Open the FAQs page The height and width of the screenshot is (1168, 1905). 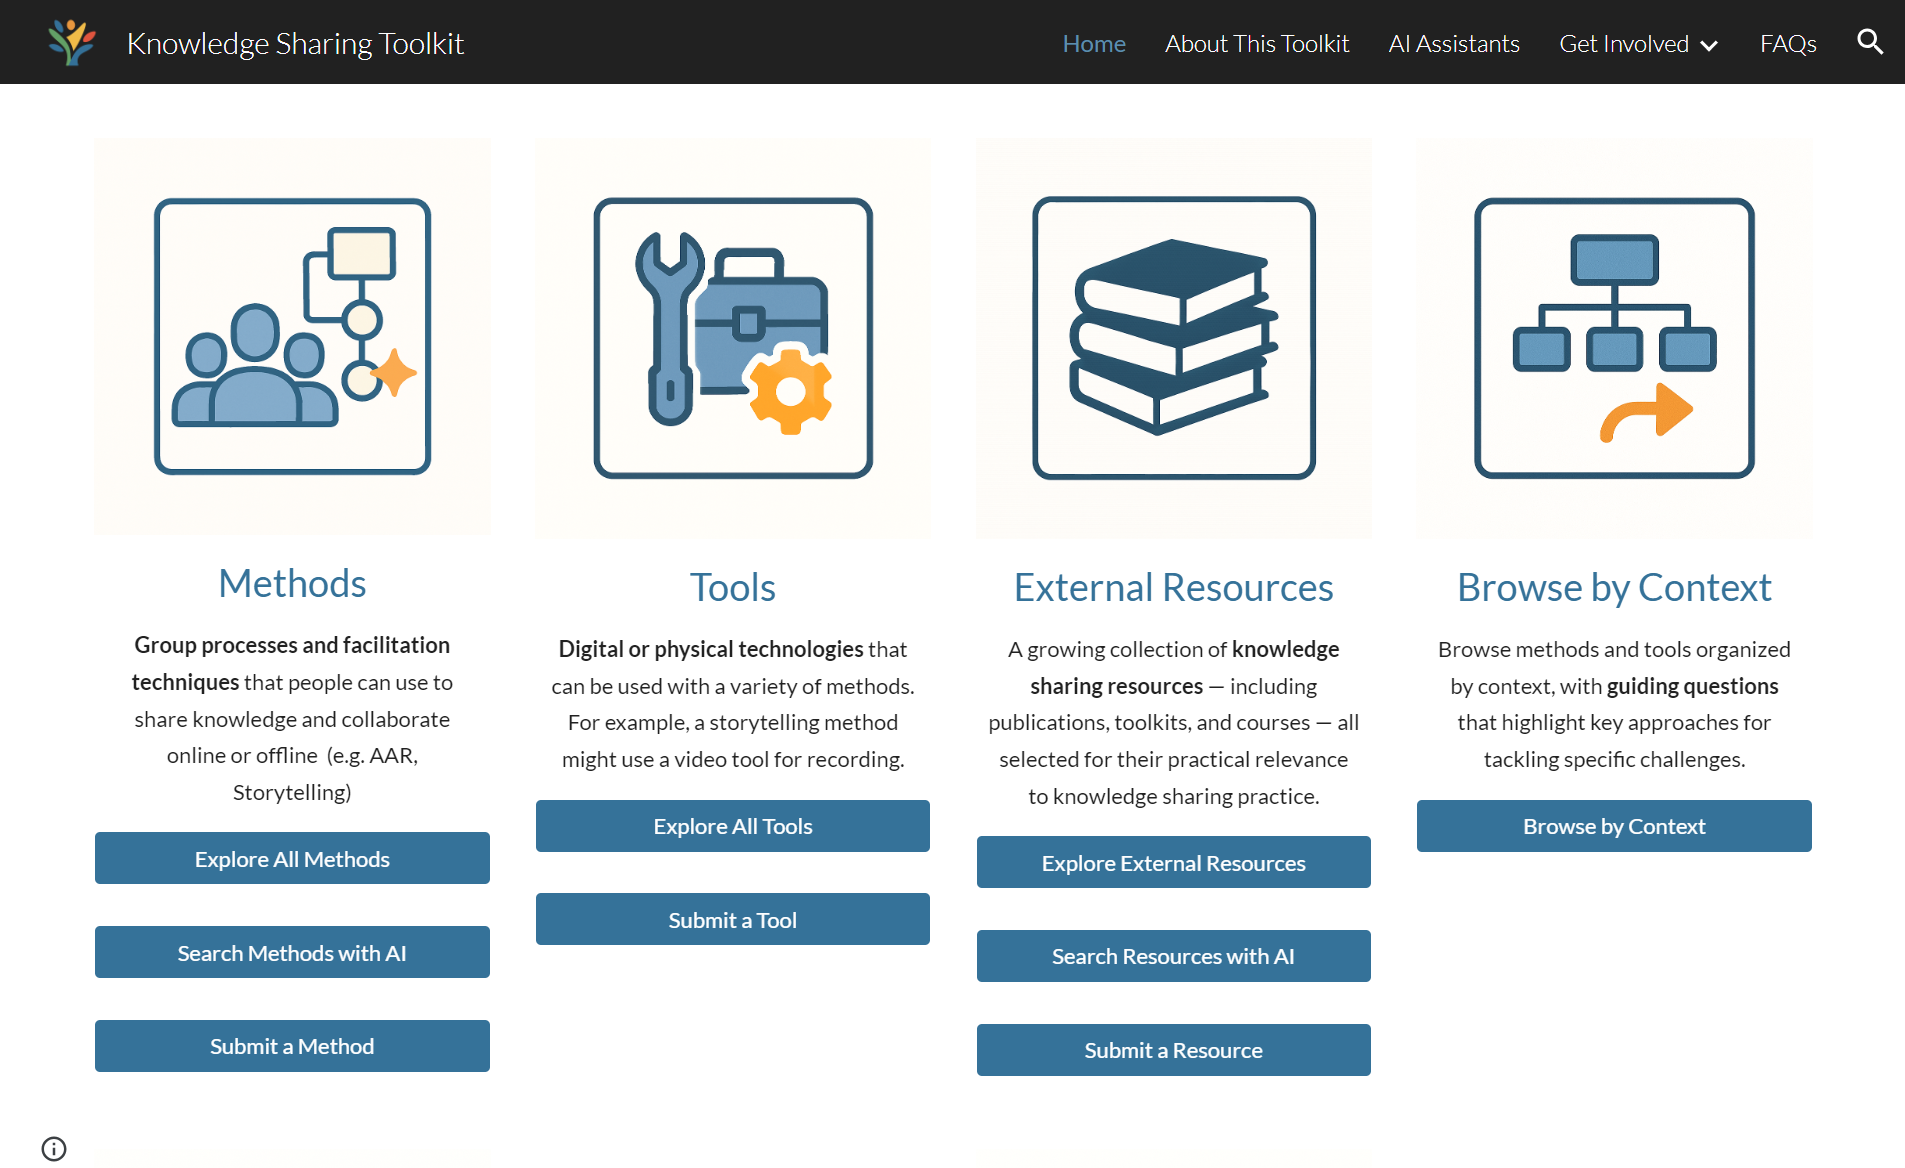(x=1788, y=43)
